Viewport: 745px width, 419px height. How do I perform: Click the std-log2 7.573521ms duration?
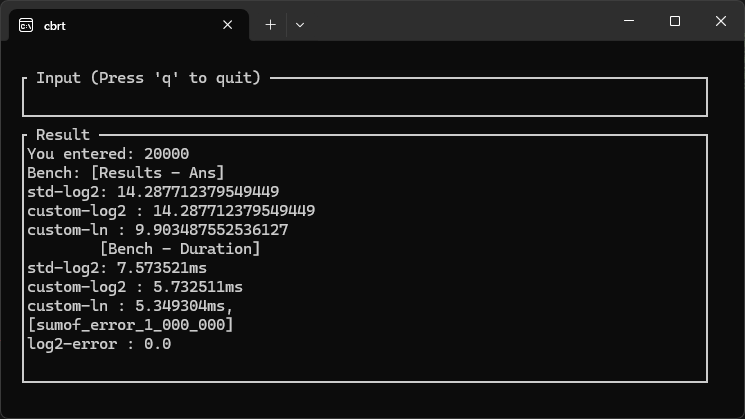pos(162,268)
